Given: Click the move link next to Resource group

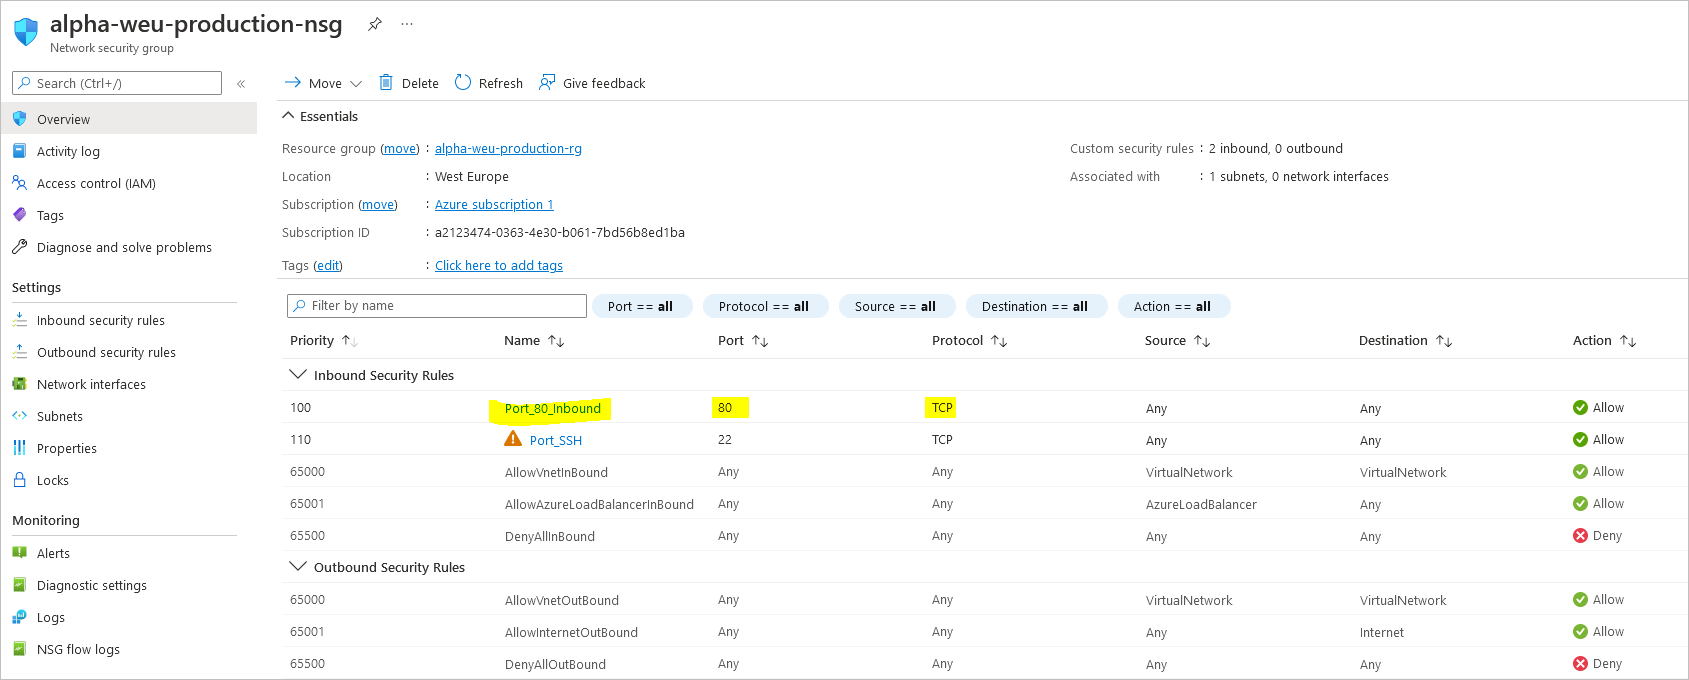Looking at the screenshot, I should tap(400, 148).
